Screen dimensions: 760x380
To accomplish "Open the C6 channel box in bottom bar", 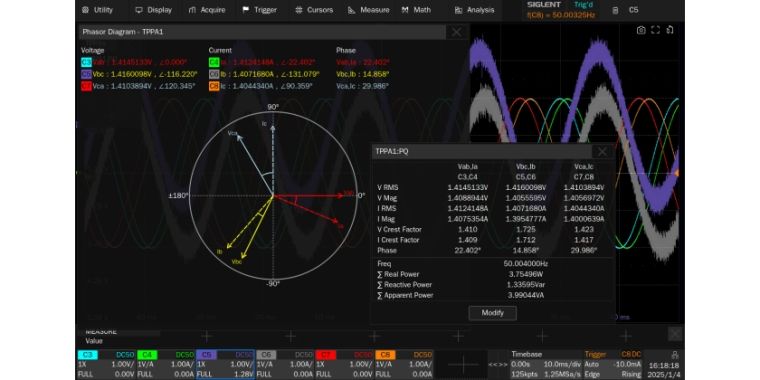I will pos(285,364).
